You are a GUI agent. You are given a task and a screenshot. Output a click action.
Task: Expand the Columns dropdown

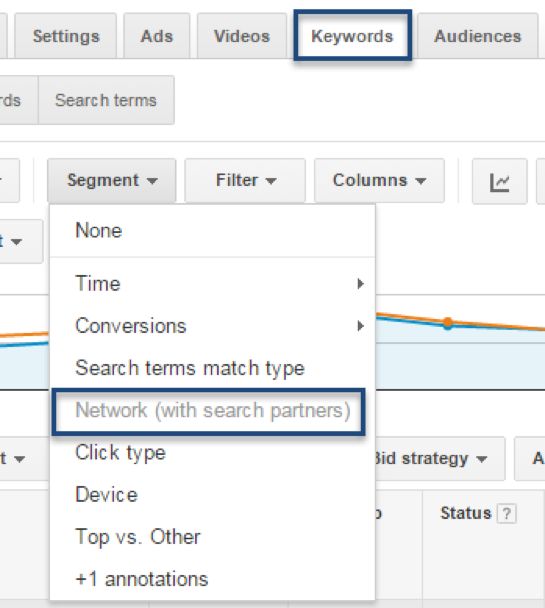click(379, 181)
